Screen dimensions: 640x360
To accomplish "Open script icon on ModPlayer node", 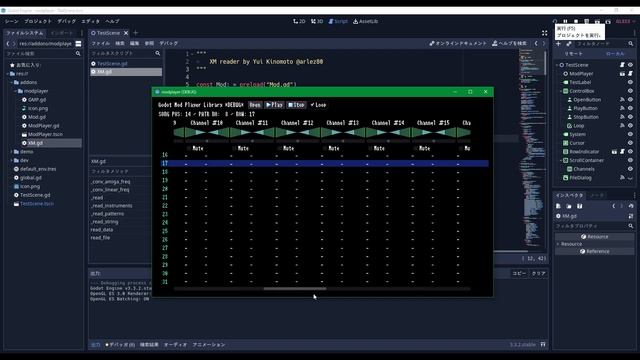I will (x=630, y=74).
